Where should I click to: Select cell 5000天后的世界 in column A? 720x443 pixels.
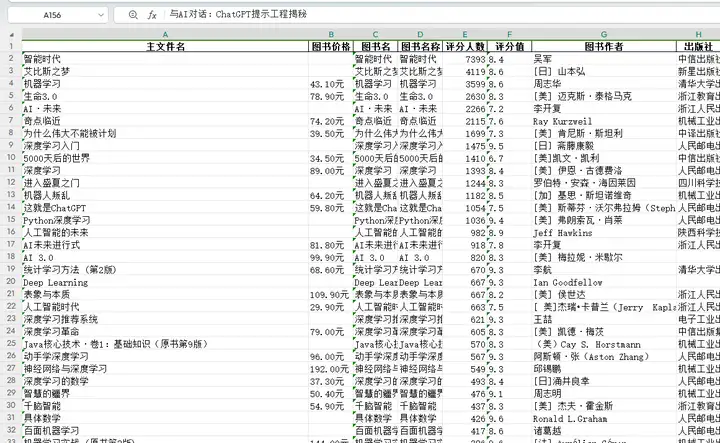click(x=165, y=158)
